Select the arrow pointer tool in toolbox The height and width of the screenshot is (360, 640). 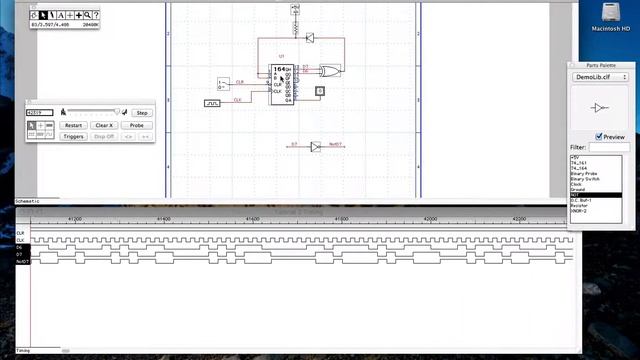tap(43, 15)
